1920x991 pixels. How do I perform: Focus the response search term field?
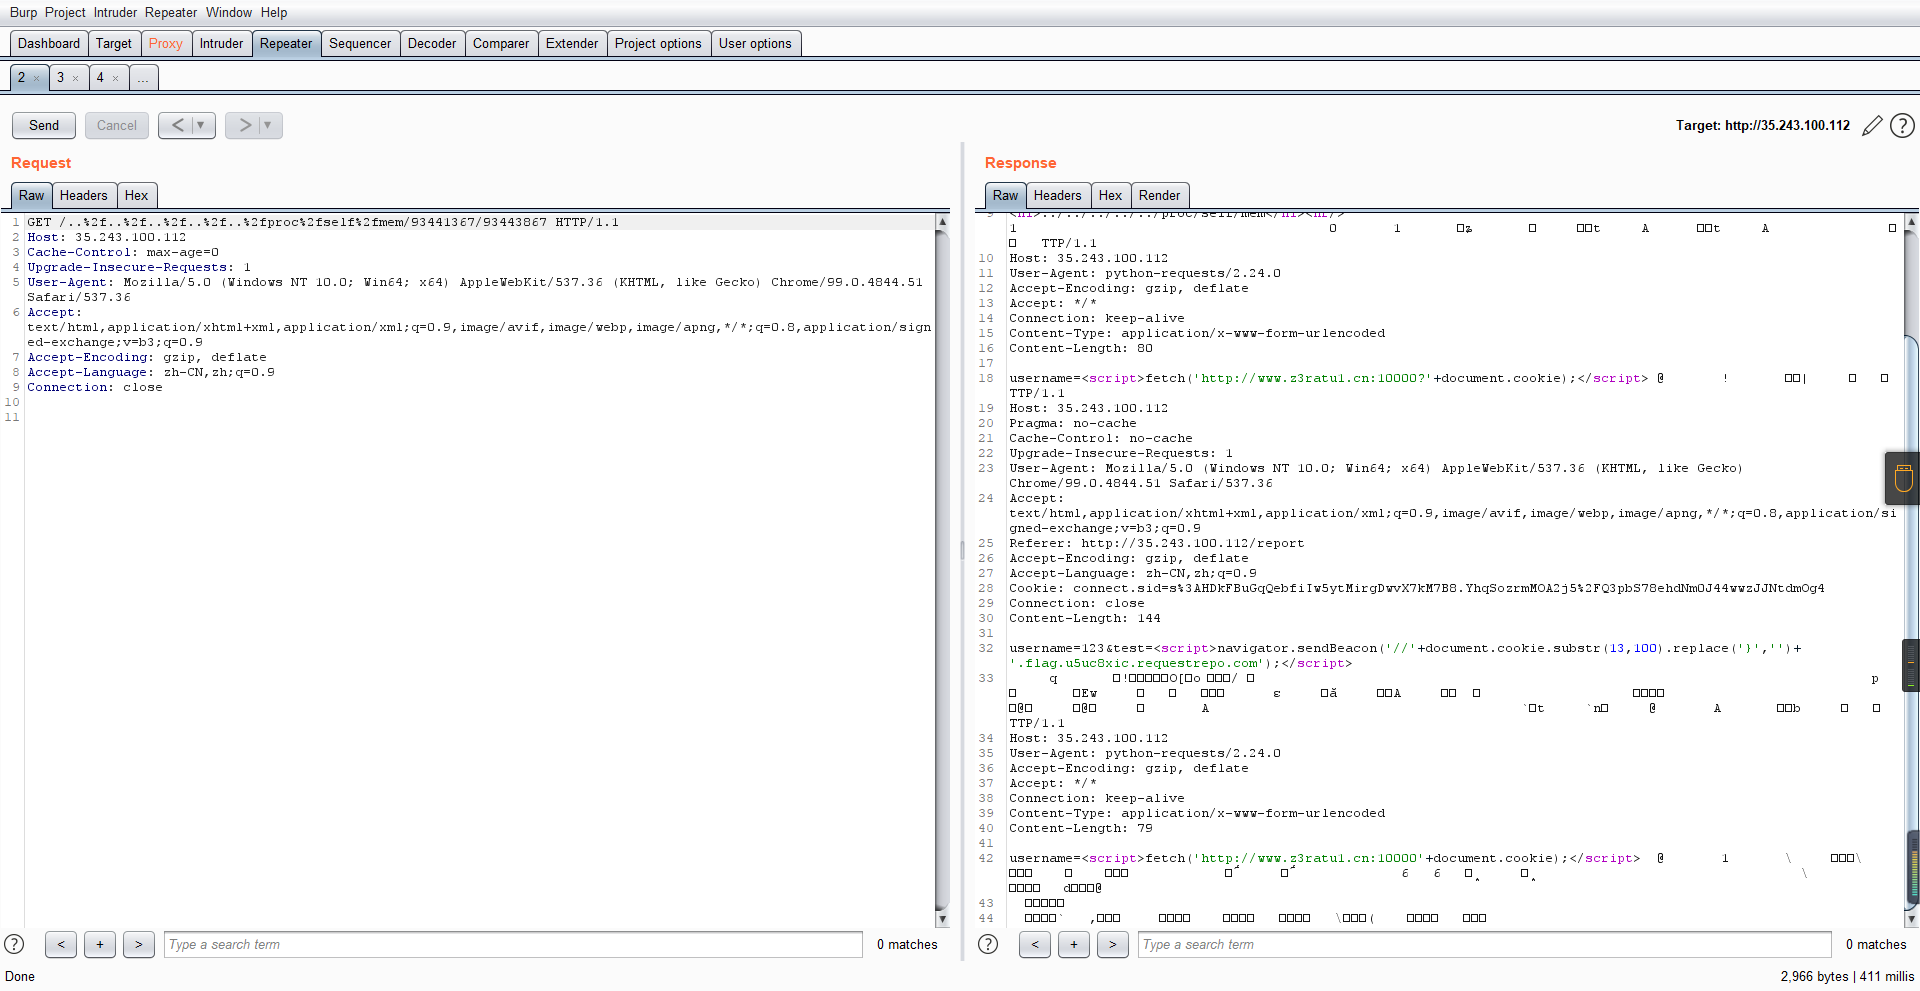(x=1485, y=944)
